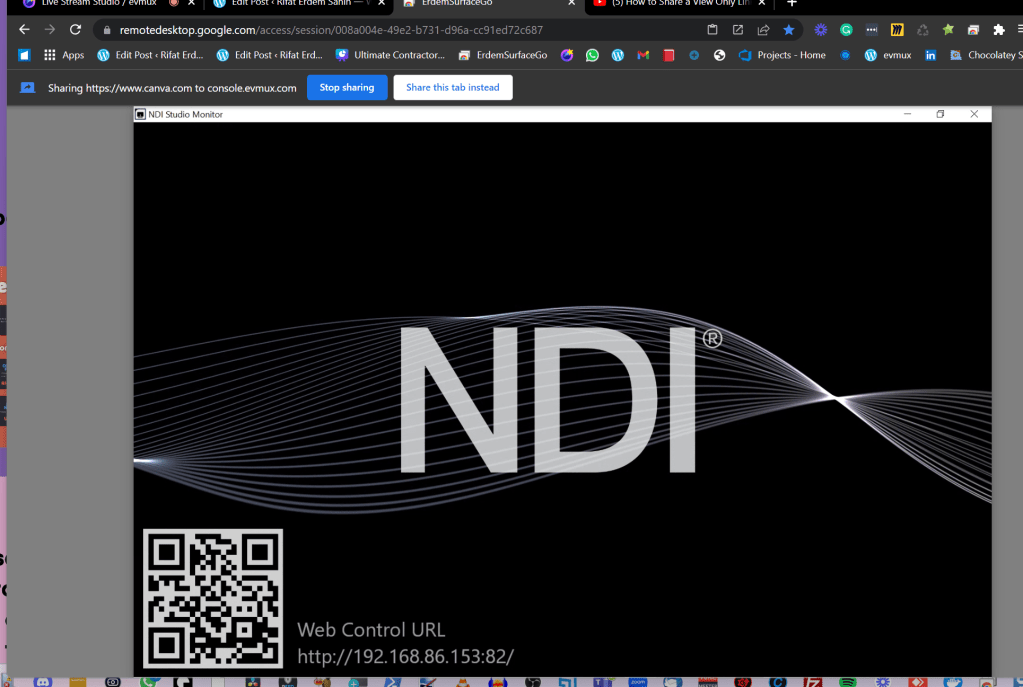This screenshot has width=1023, height=687.
Task: Click the screen-sharing indicator icon
Action: [x=27, y=87]
